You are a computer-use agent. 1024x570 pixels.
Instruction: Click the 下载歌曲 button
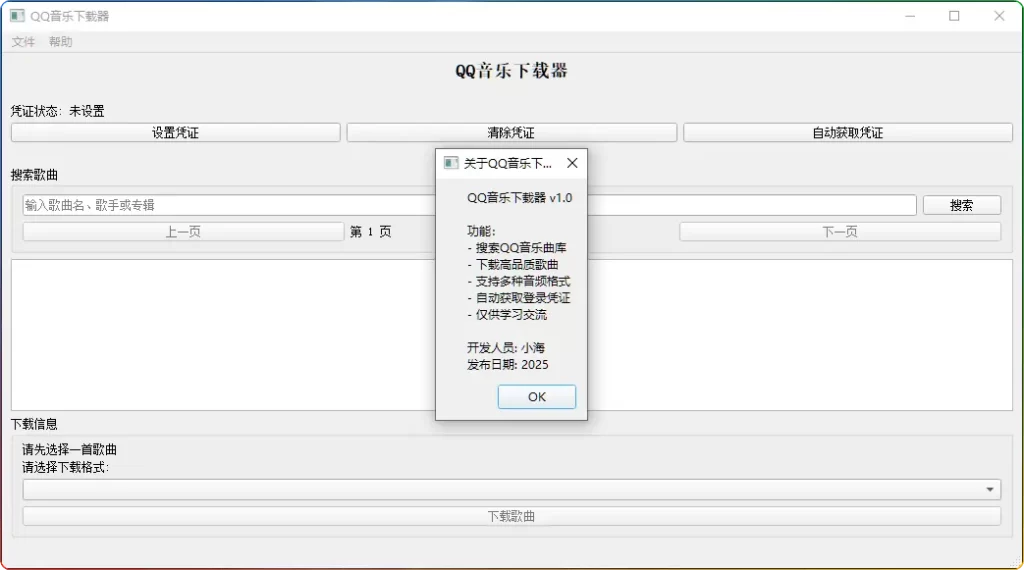(511, 516)
